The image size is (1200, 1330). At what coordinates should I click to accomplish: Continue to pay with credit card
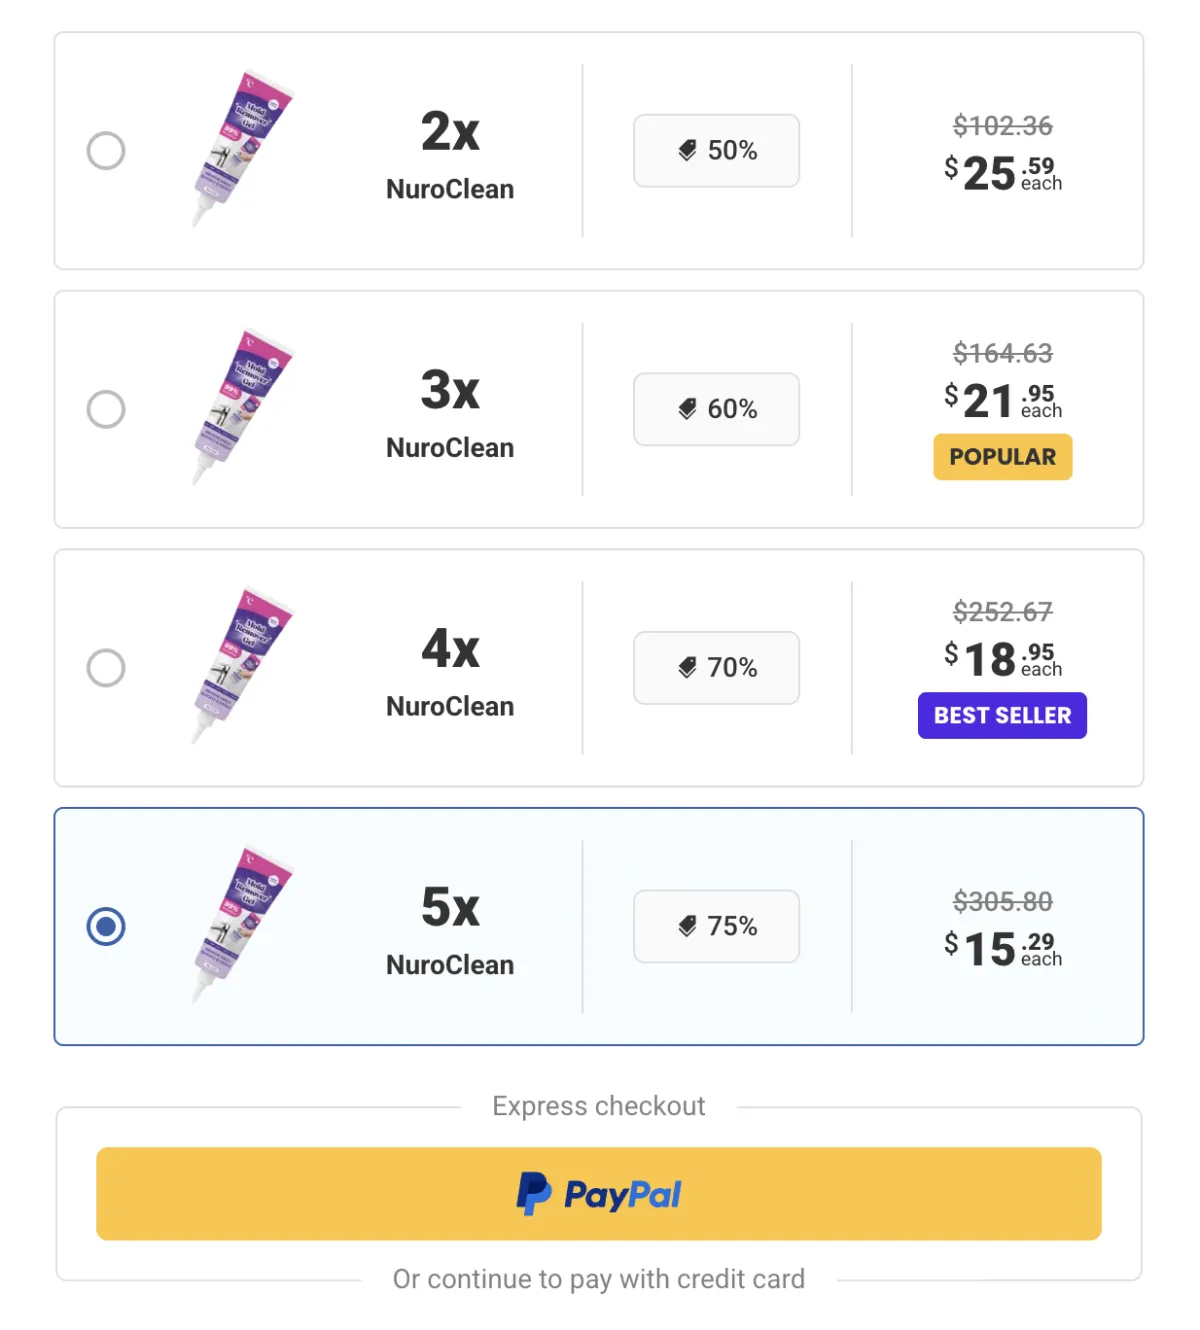(598, 1278)
